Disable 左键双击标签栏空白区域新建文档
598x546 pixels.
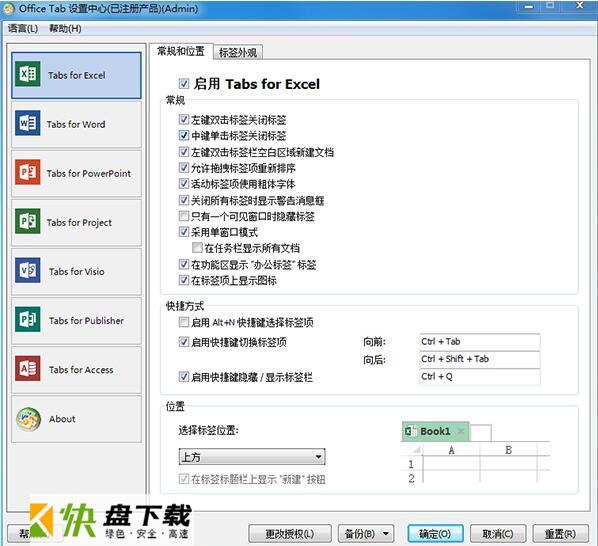[183, 152]
